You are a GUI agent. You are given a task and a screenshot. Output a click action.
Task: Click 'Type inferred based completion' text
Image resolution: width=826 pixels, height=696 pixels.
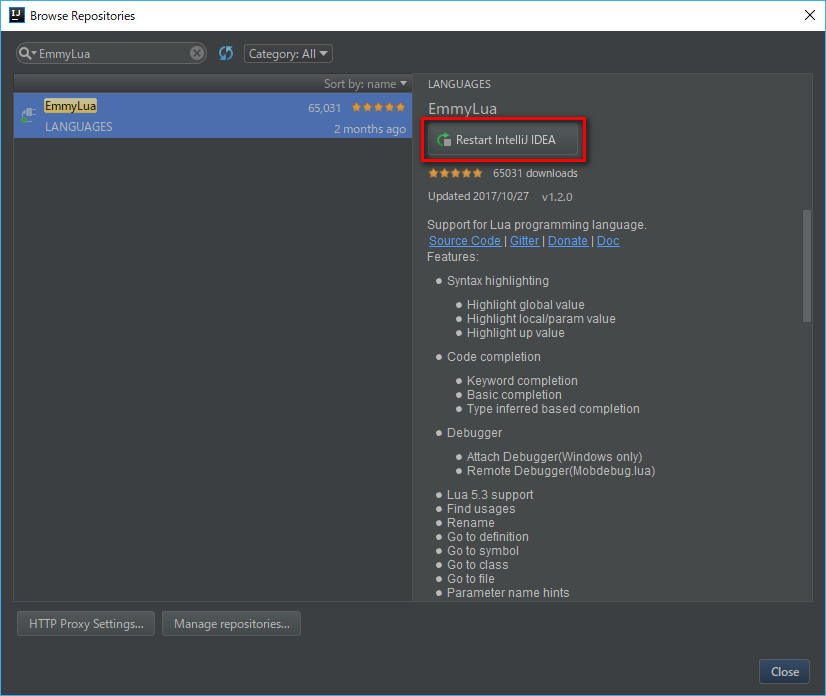[553, 409]
